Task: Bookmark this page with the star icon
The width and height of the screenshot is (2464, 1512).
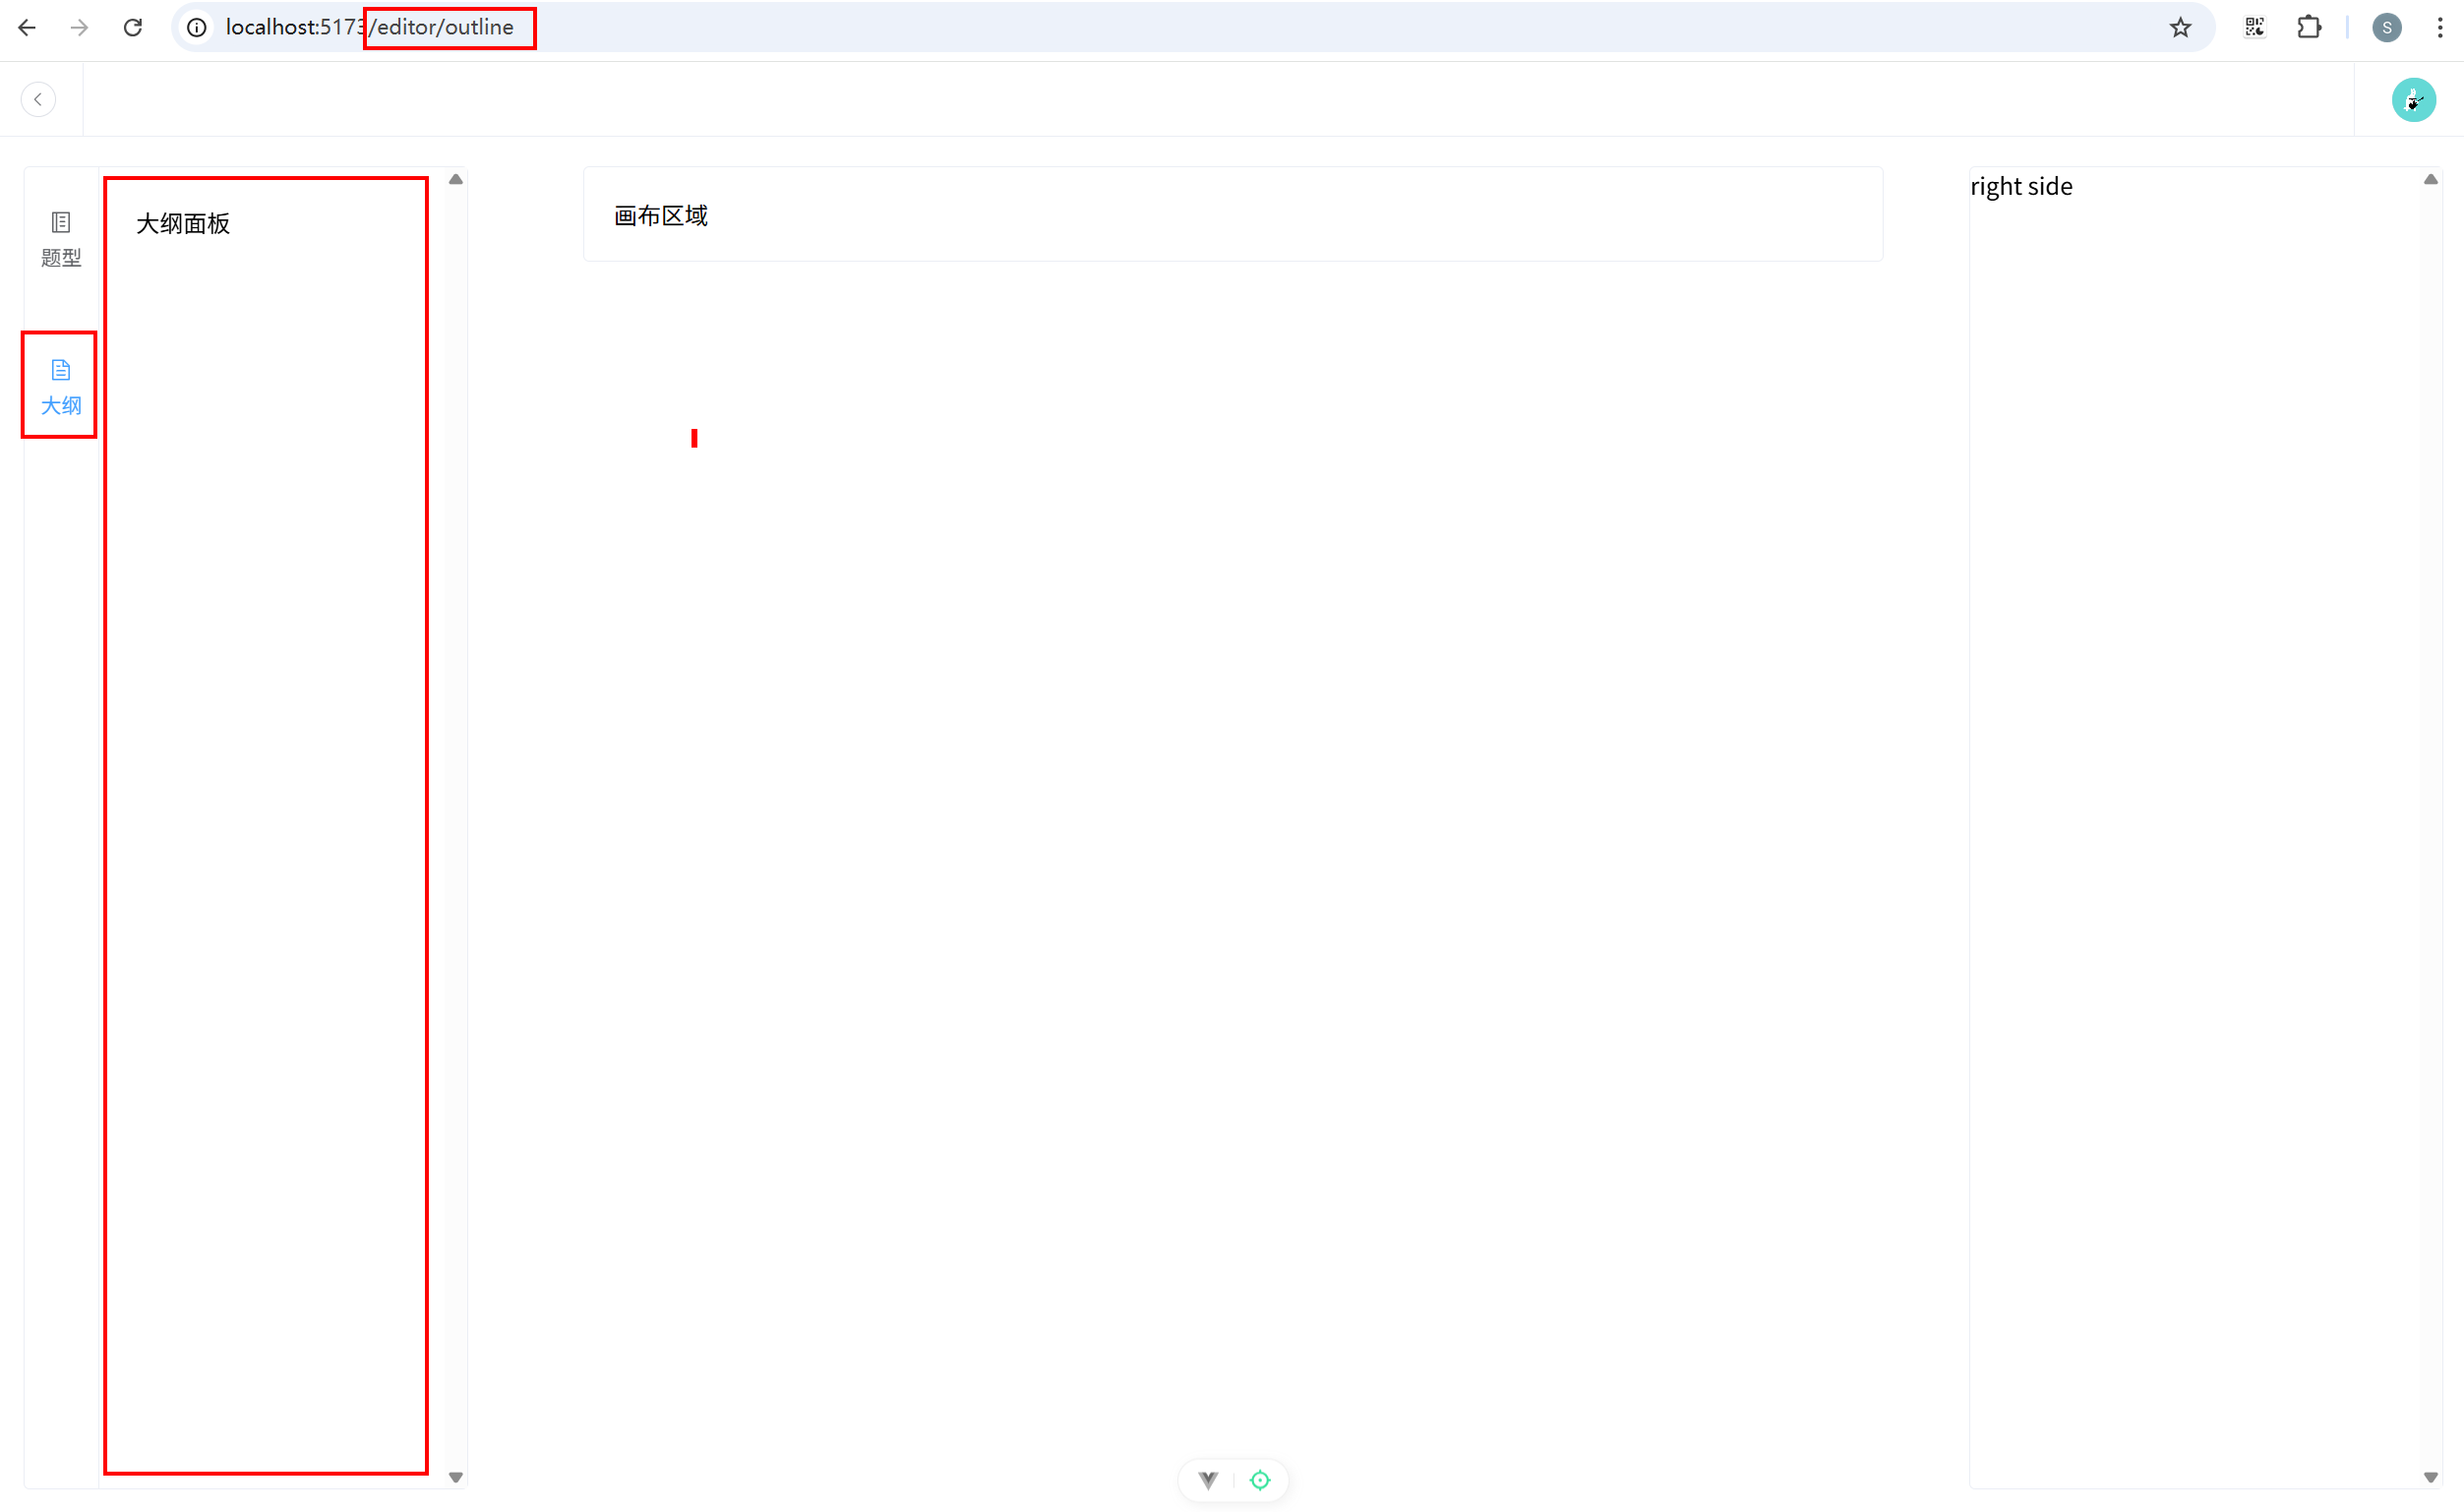Action: pos(2180,27)
